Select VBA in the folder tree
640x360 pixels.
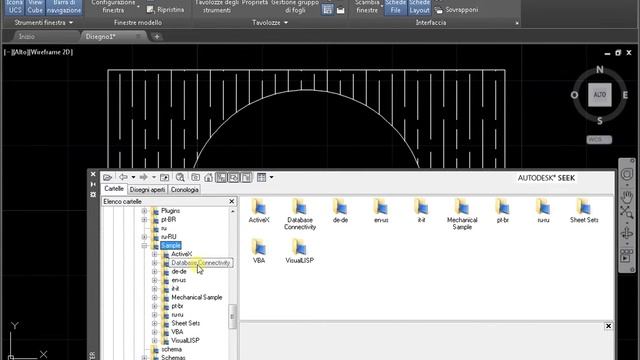[x=177, y=332]
